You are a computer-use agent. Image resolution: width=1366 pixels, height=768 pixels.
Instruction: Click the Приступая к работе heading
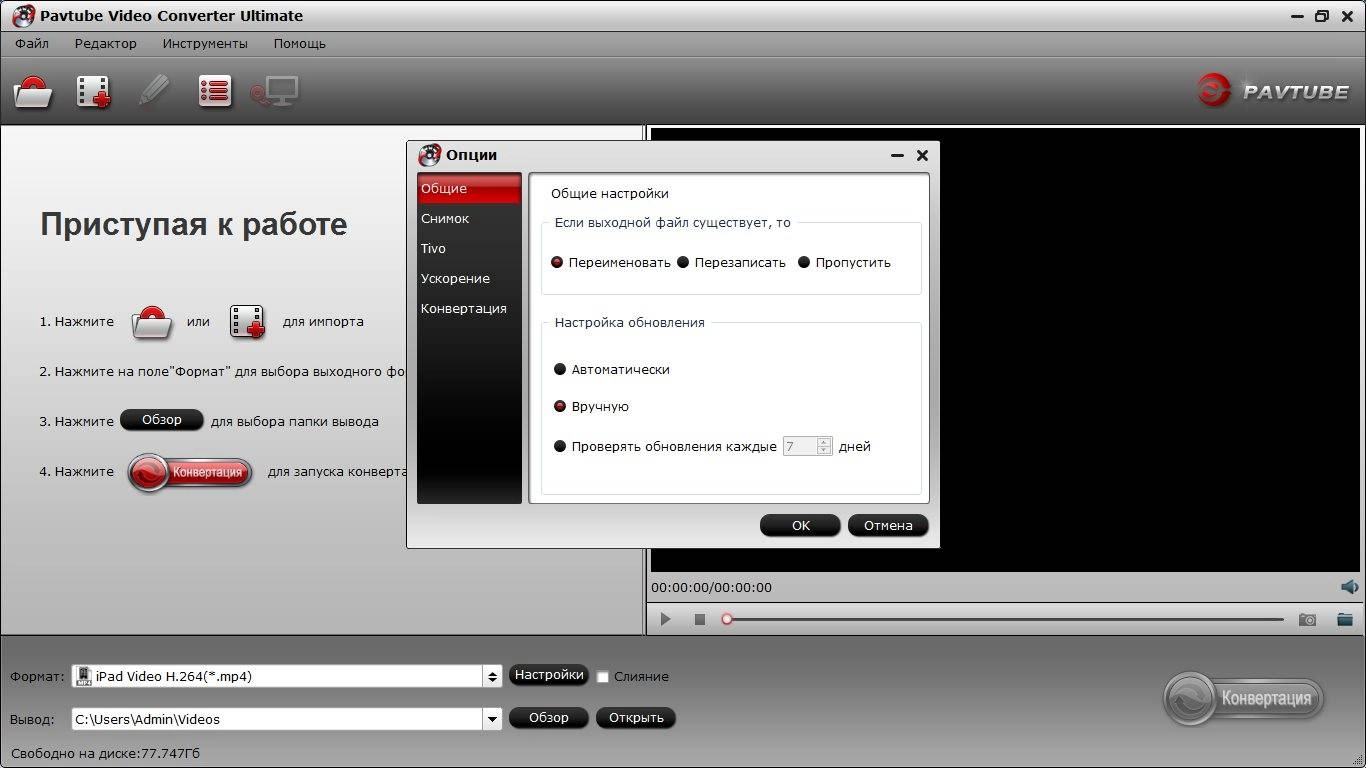[194, 224]
